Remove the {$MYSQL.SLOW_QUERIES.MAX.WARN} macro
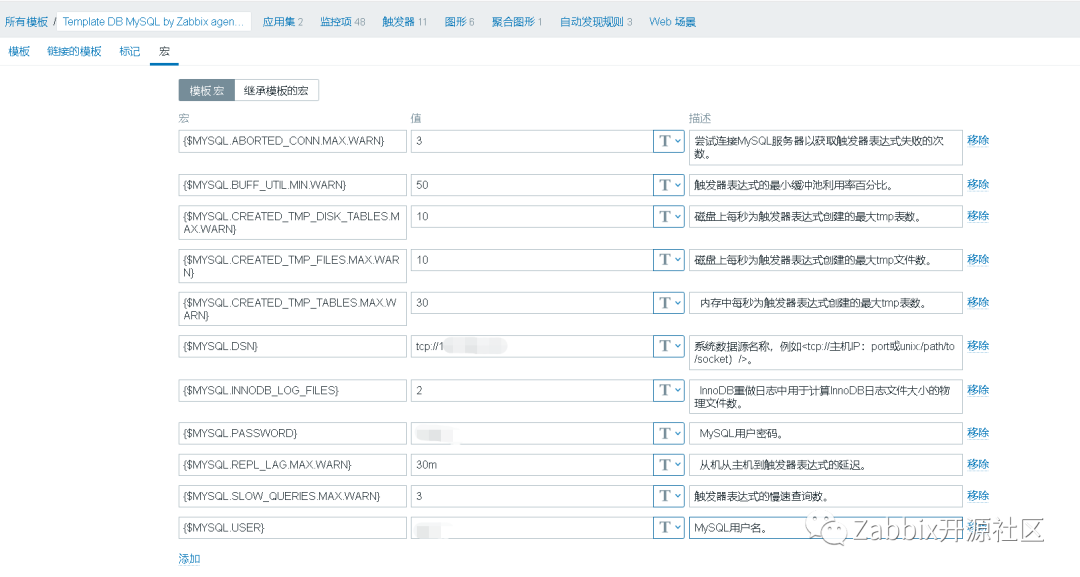Image resolution: width=1080 pixels, height=577 pixels. pyautogui.click(x=977, y=496)
